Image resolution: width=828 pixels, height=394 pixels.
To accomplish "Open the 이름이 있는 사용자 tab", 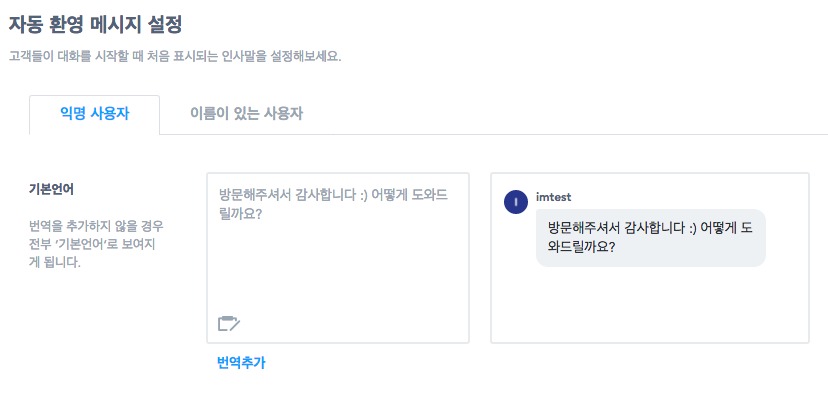I will (x=247, y=114).
